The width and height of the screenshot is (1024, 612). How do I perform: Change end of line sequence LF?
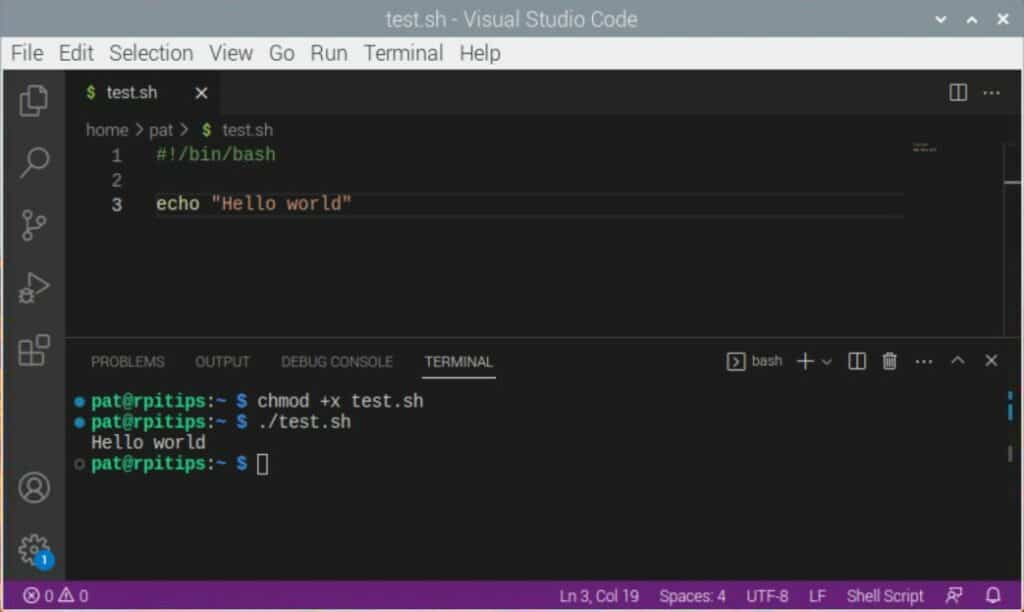pyautogui.click(x=817, y=596)
